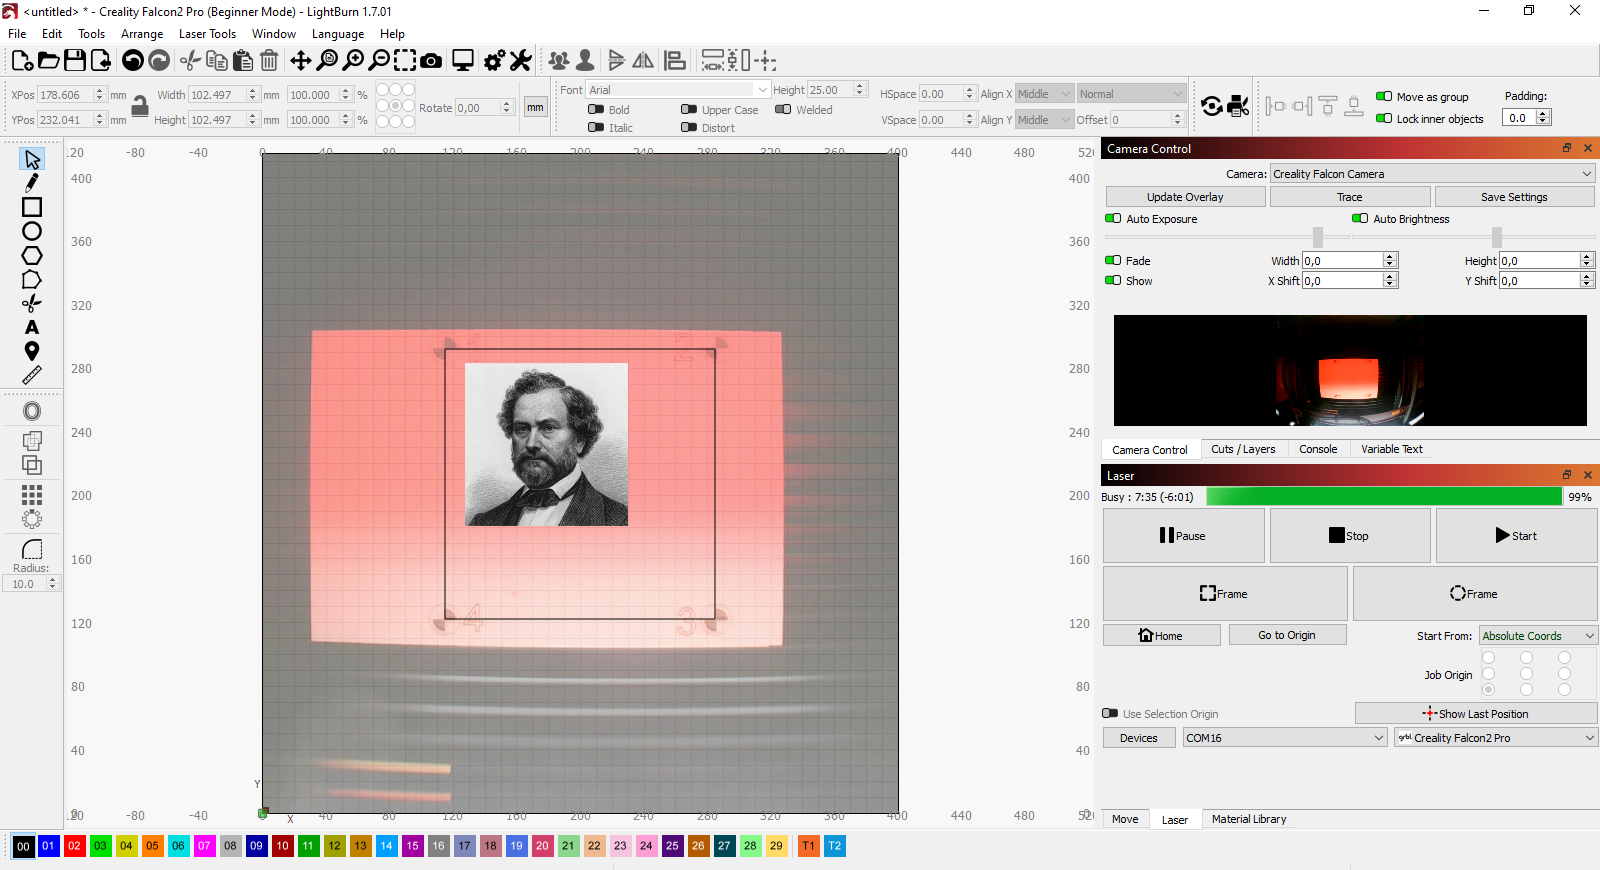
Task: Click Go to Origin button
Action: tap(1287, 635)
